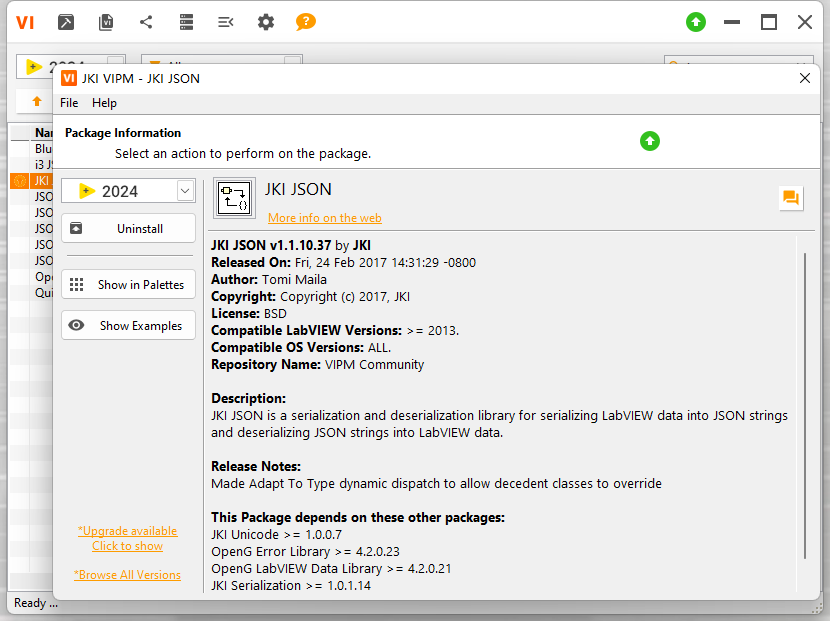Click 'License: BSD' text
The width and height of the screenshot is (830, 621).
pyautogui.click(x=249, y=313)
